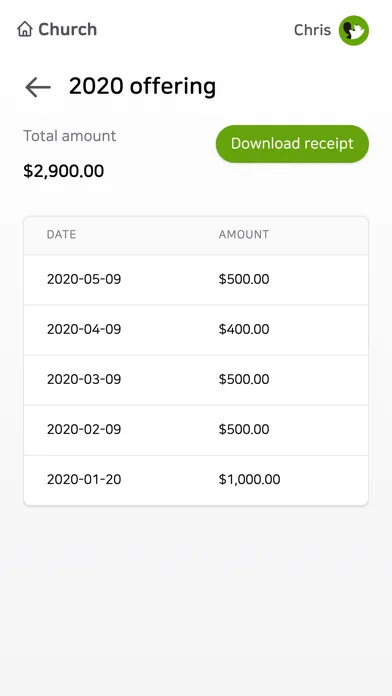Viewport: 392px width, 696px height.
Task: Click the Chris username label
Action: click(312, 30)
